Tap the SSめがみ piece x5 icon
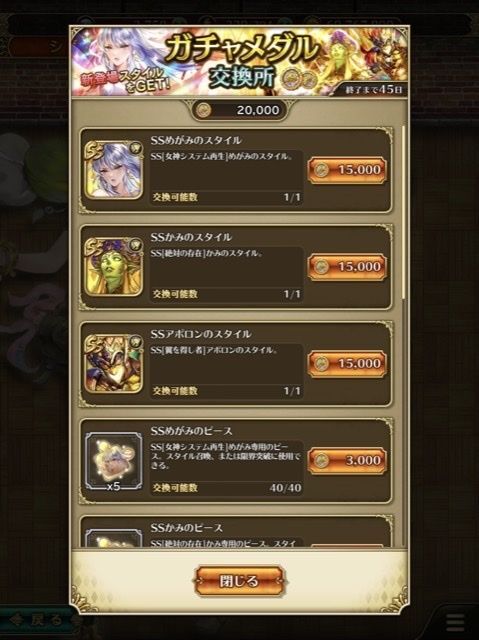The height and width of the screenshot is (640, 479). [113, 461]
